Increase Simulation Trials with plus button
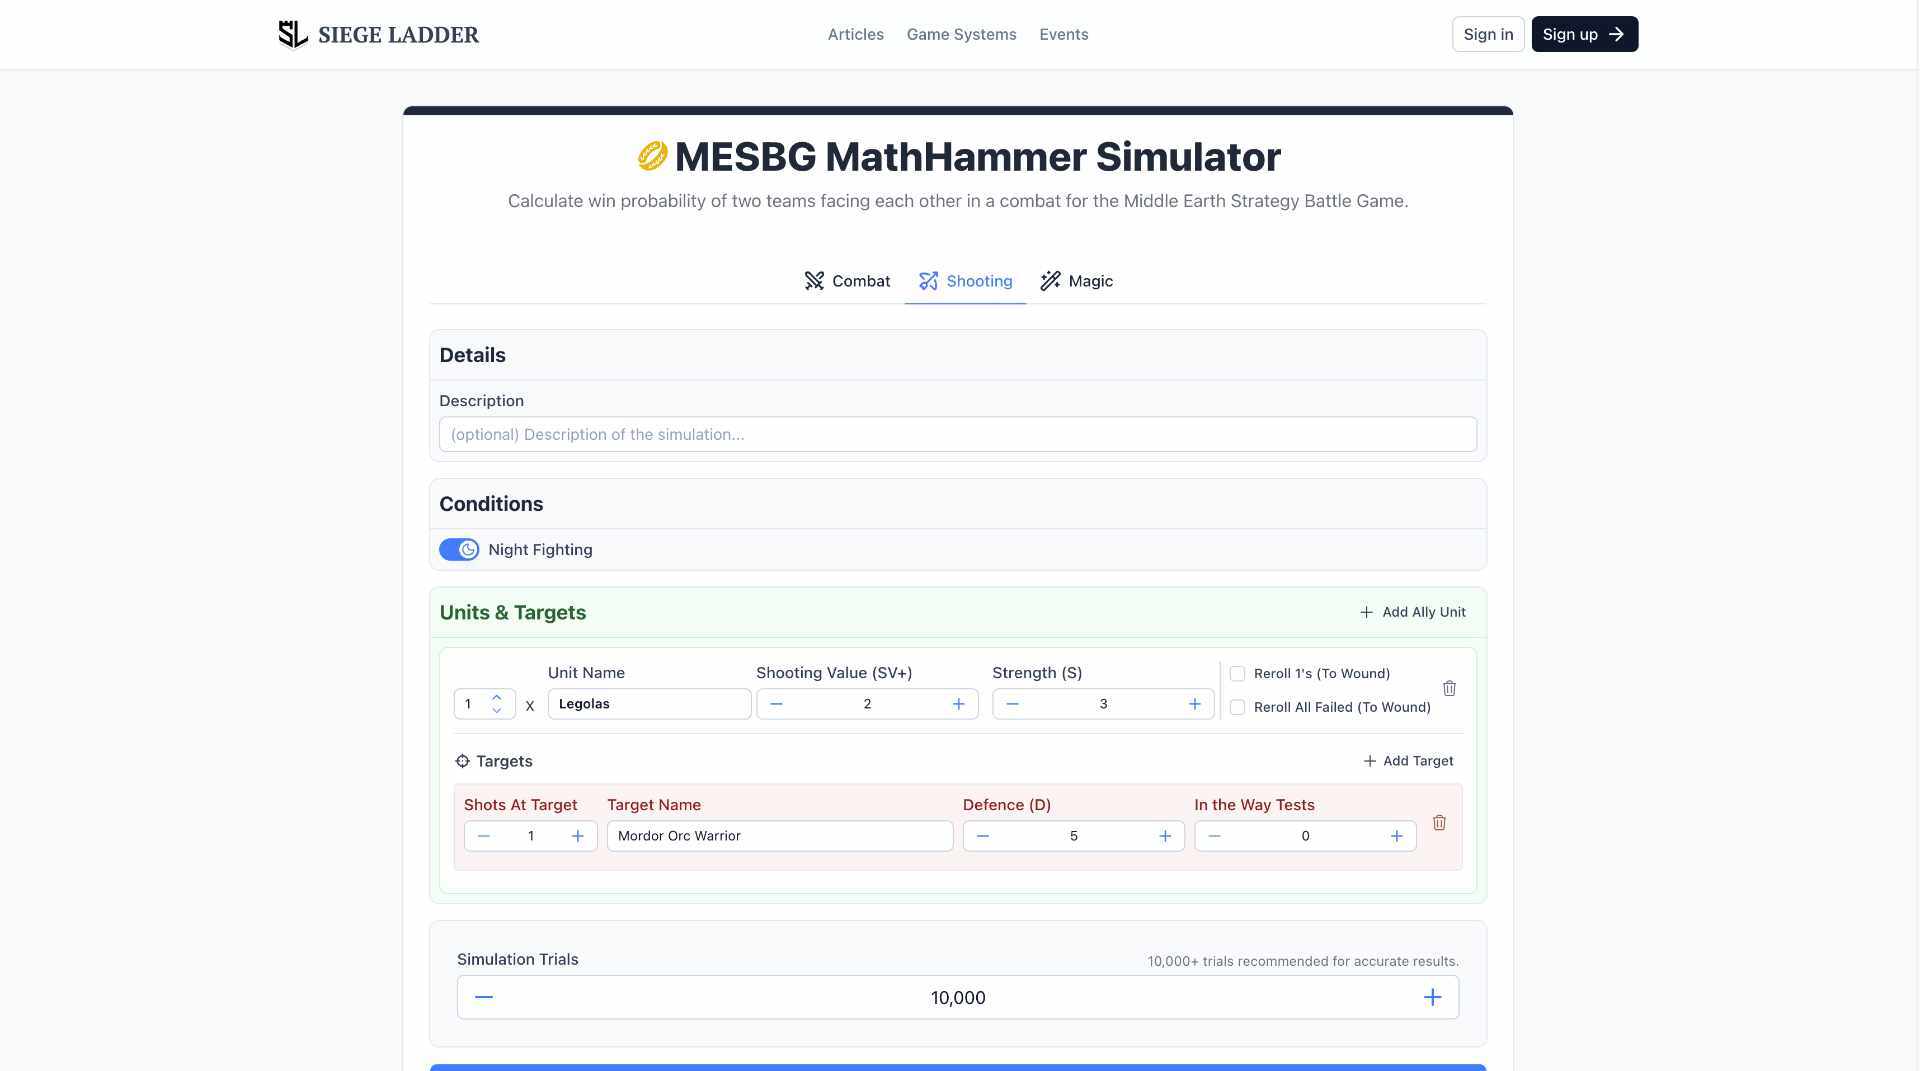This screenshot has height=1071, width=1920. coord(1432,998)
